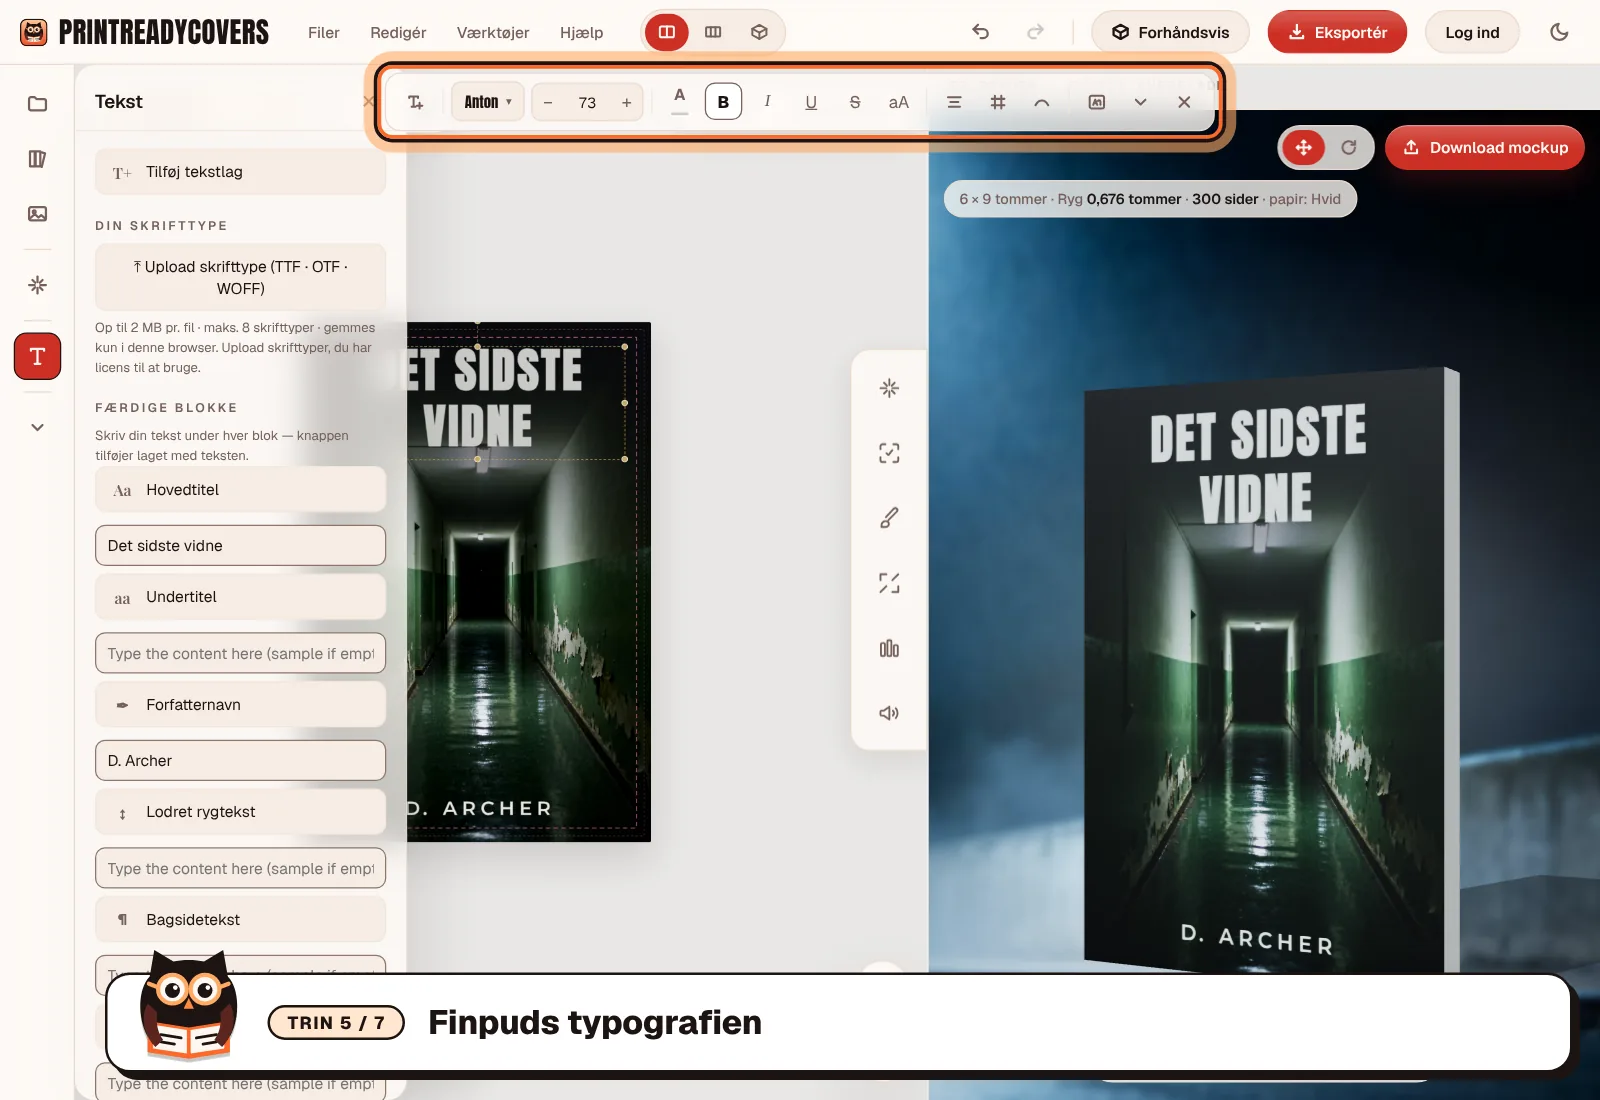The image size is (1600, 1100).
Task: Change letter case with aA icon
Action: (x=899, y=102)
